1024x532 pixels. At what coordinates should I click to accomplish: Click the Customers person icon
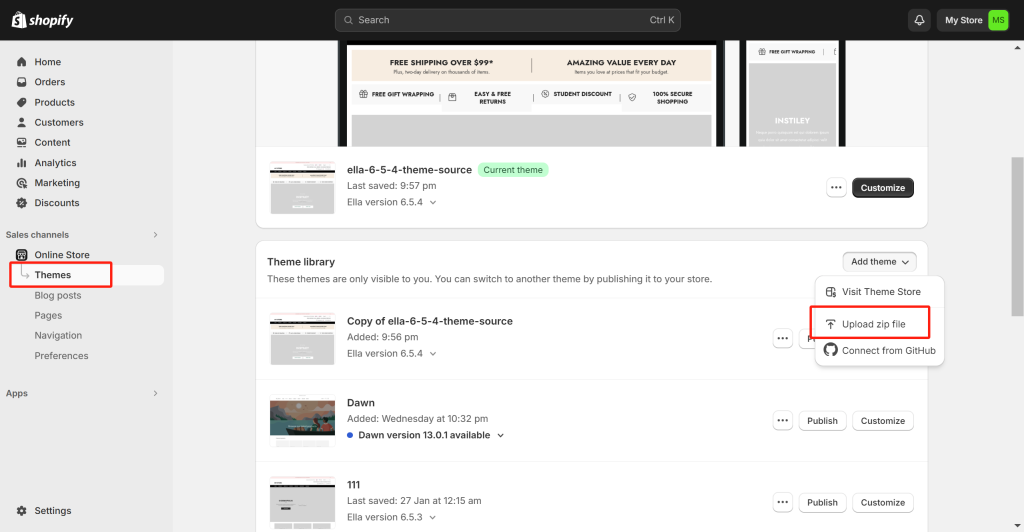click(22, 123)
